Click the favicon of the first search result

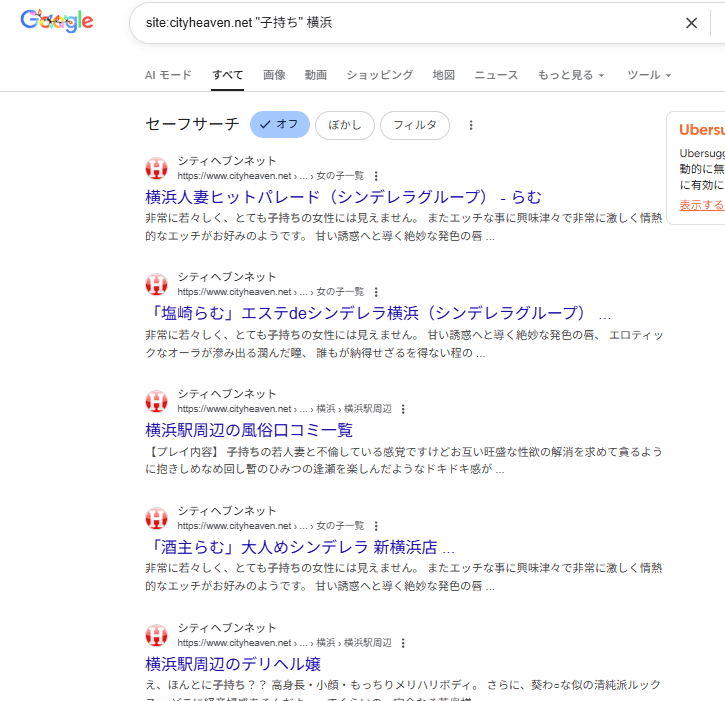pyautogui.click(x=157, y=168)
